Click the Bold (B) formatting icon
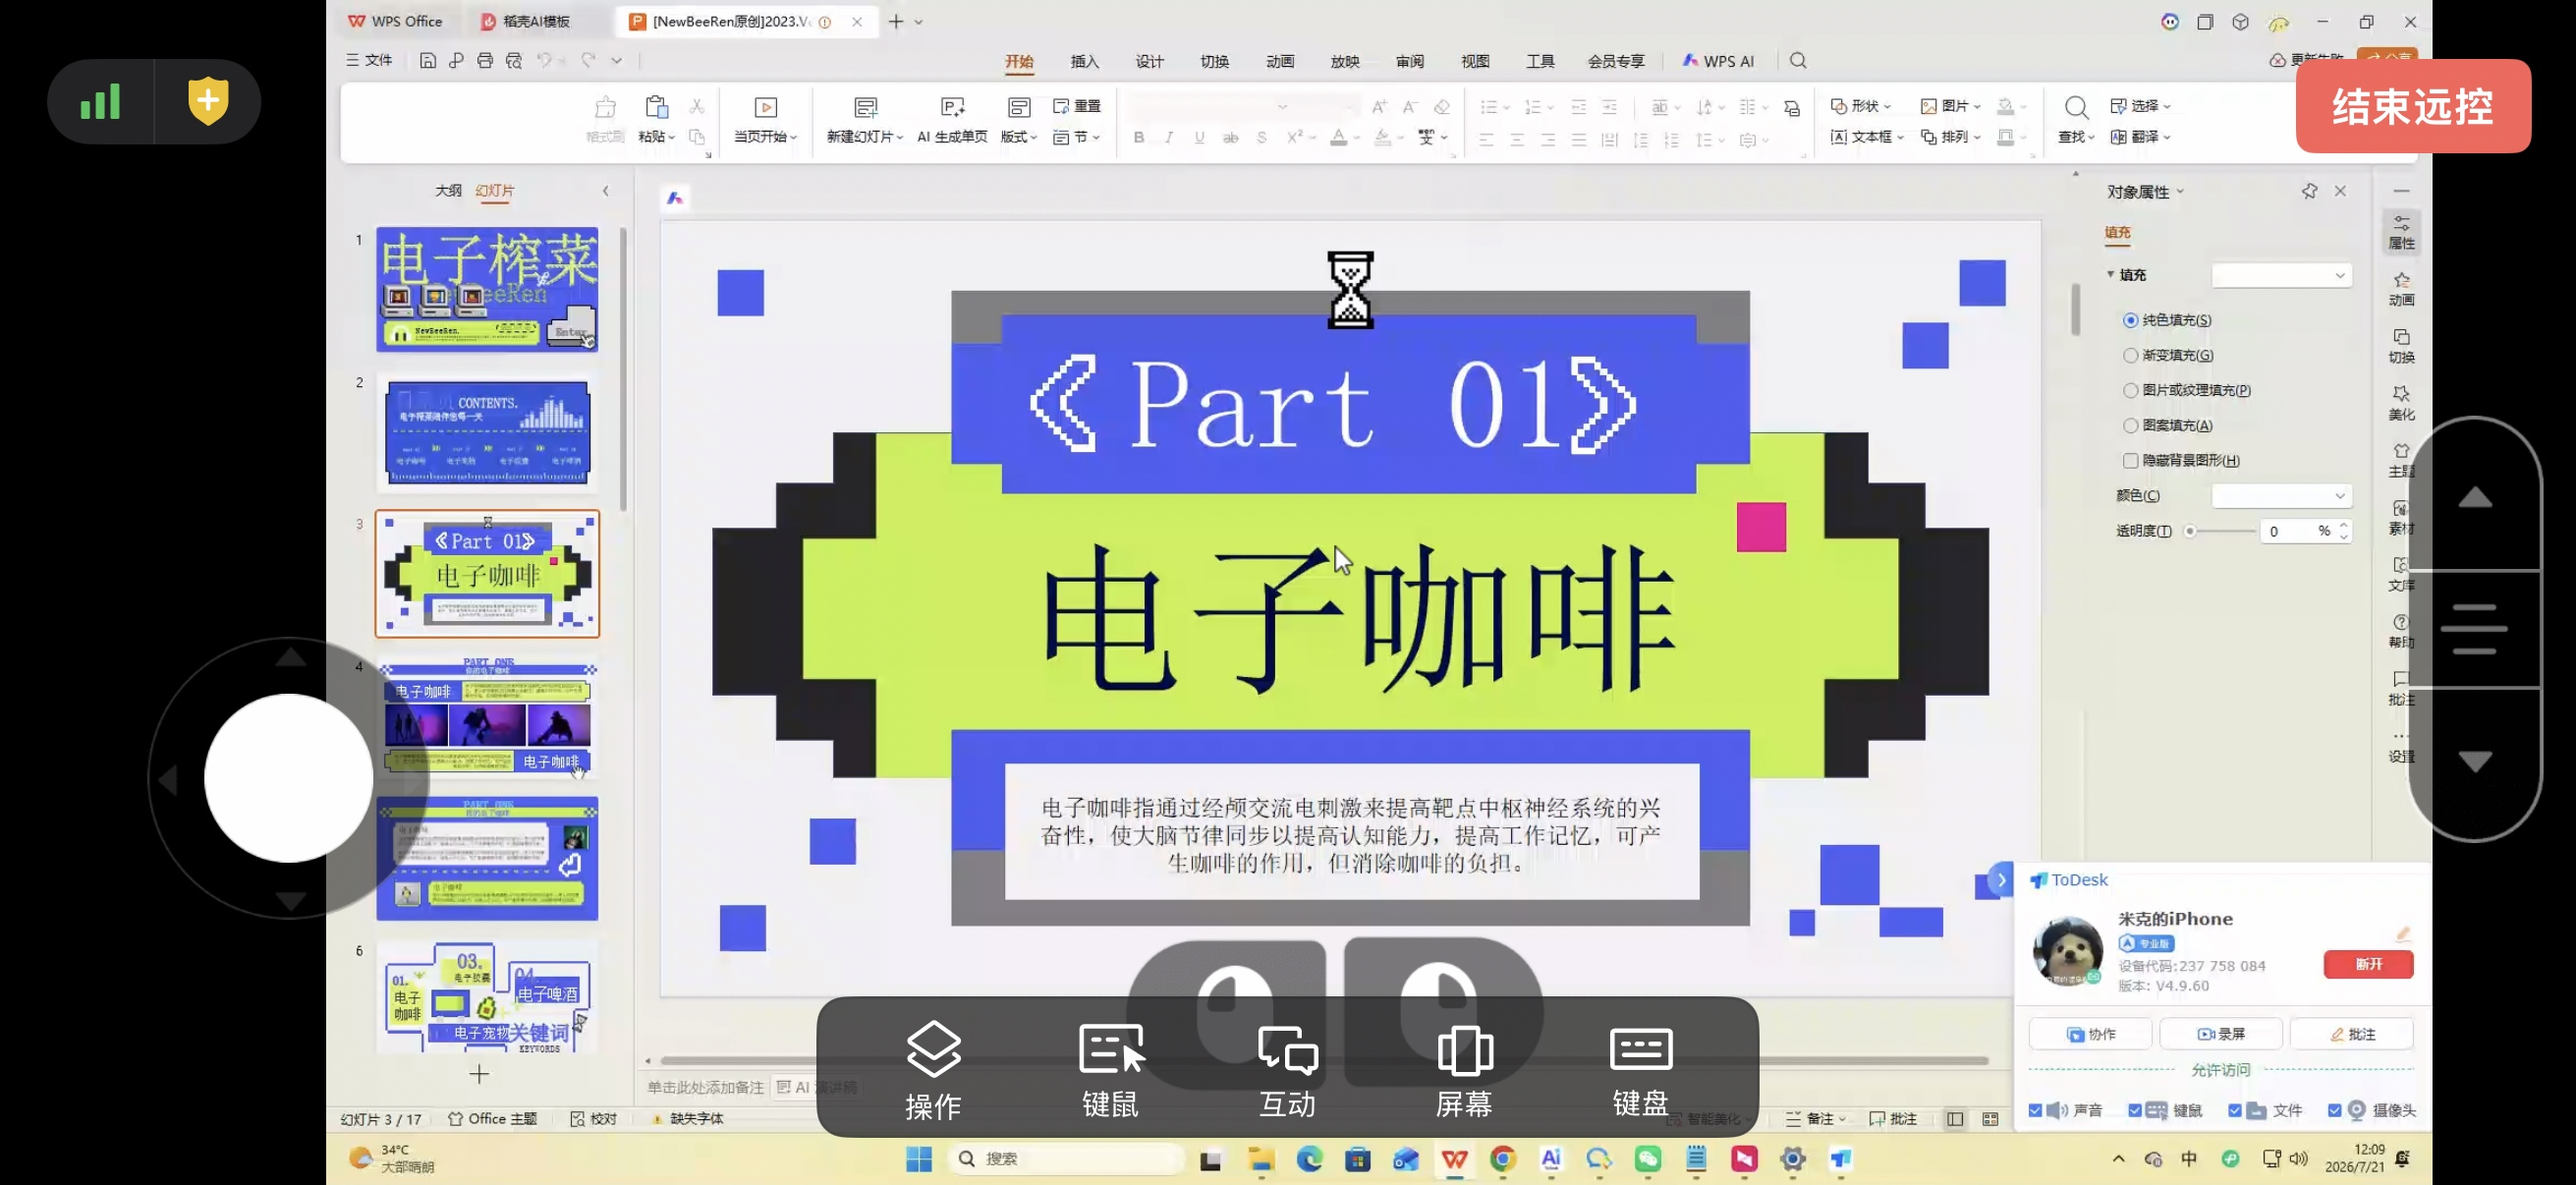The width and height of the screenshot is (2576, 1185). pos(1139,137)
